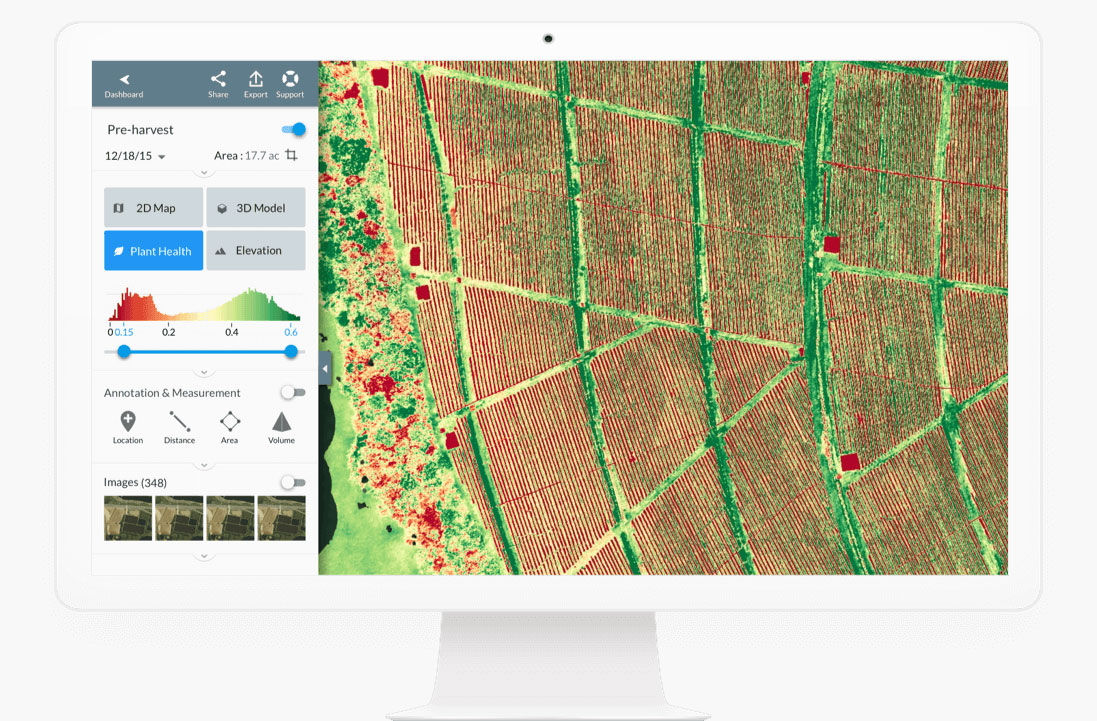The height and width of the screenshot is (721, 1097).
Task: Open Support help
Action: (290, 83)
